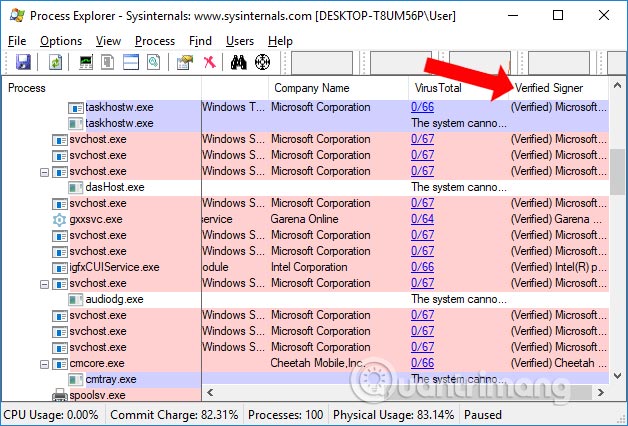This screenshot has width=628, height=426.
Task: Open the File menu
Action: (17, 41)
